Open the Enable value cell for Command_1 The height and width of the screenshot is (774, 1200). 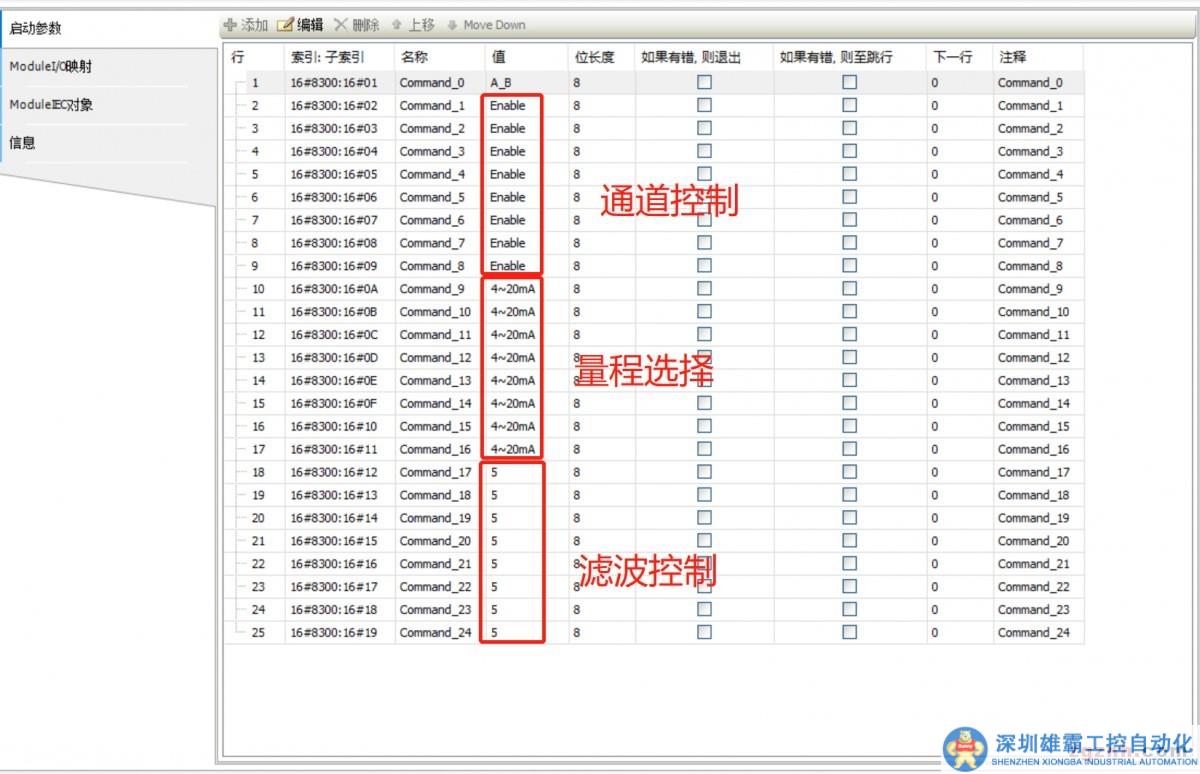(508, 105)
